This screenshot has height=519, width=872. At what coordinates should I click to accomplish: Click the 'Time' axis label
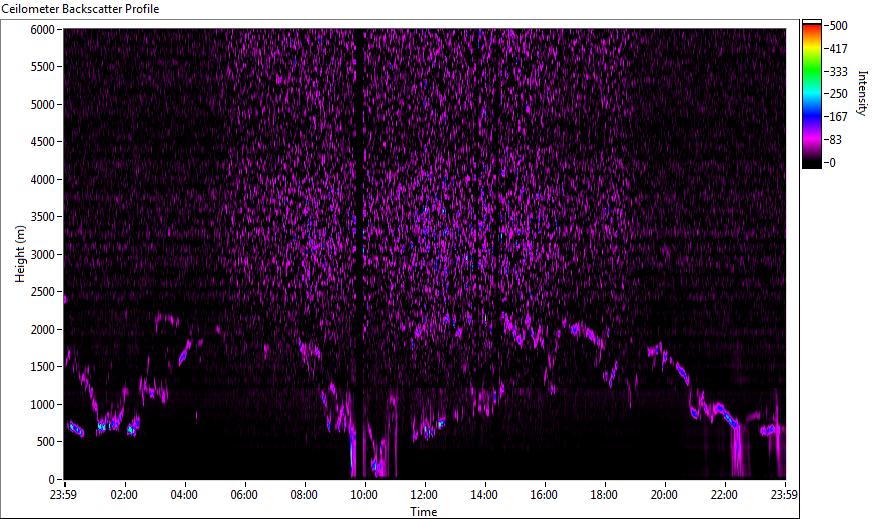coord(424,512)
